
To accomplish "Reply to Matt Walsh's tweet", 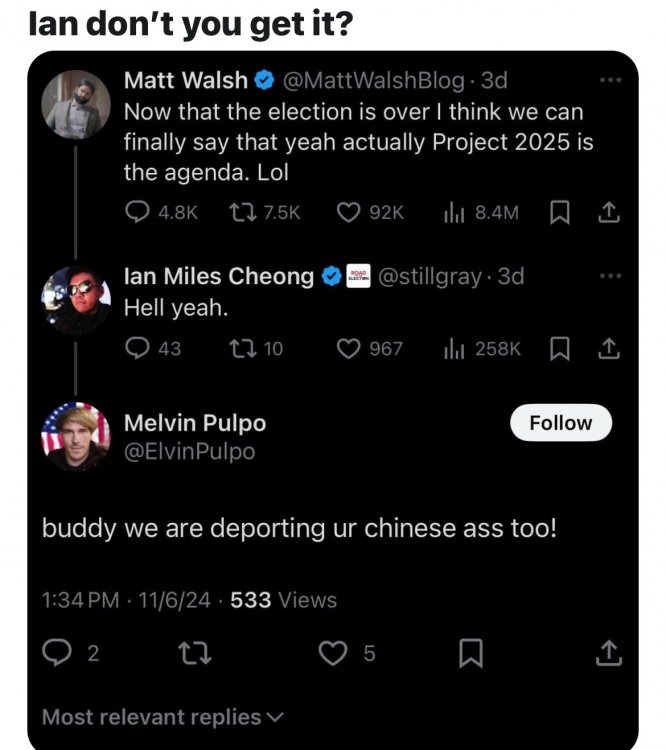I will (x=135, y=211).
